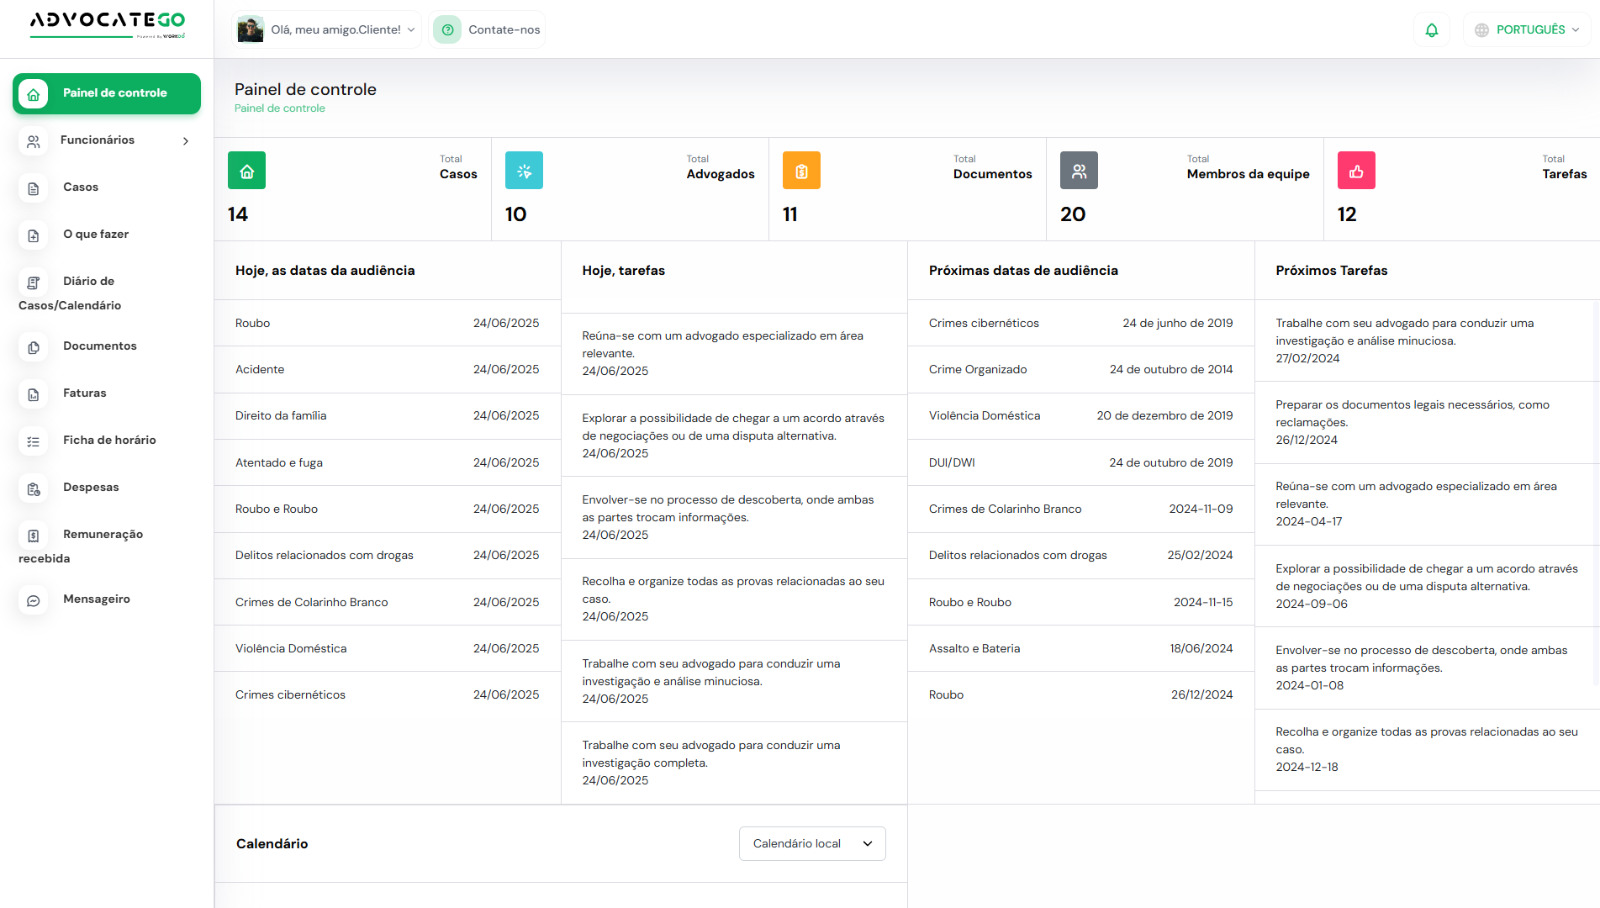
Task: Open the notifications bell icon
Action: click(1431, 30)
